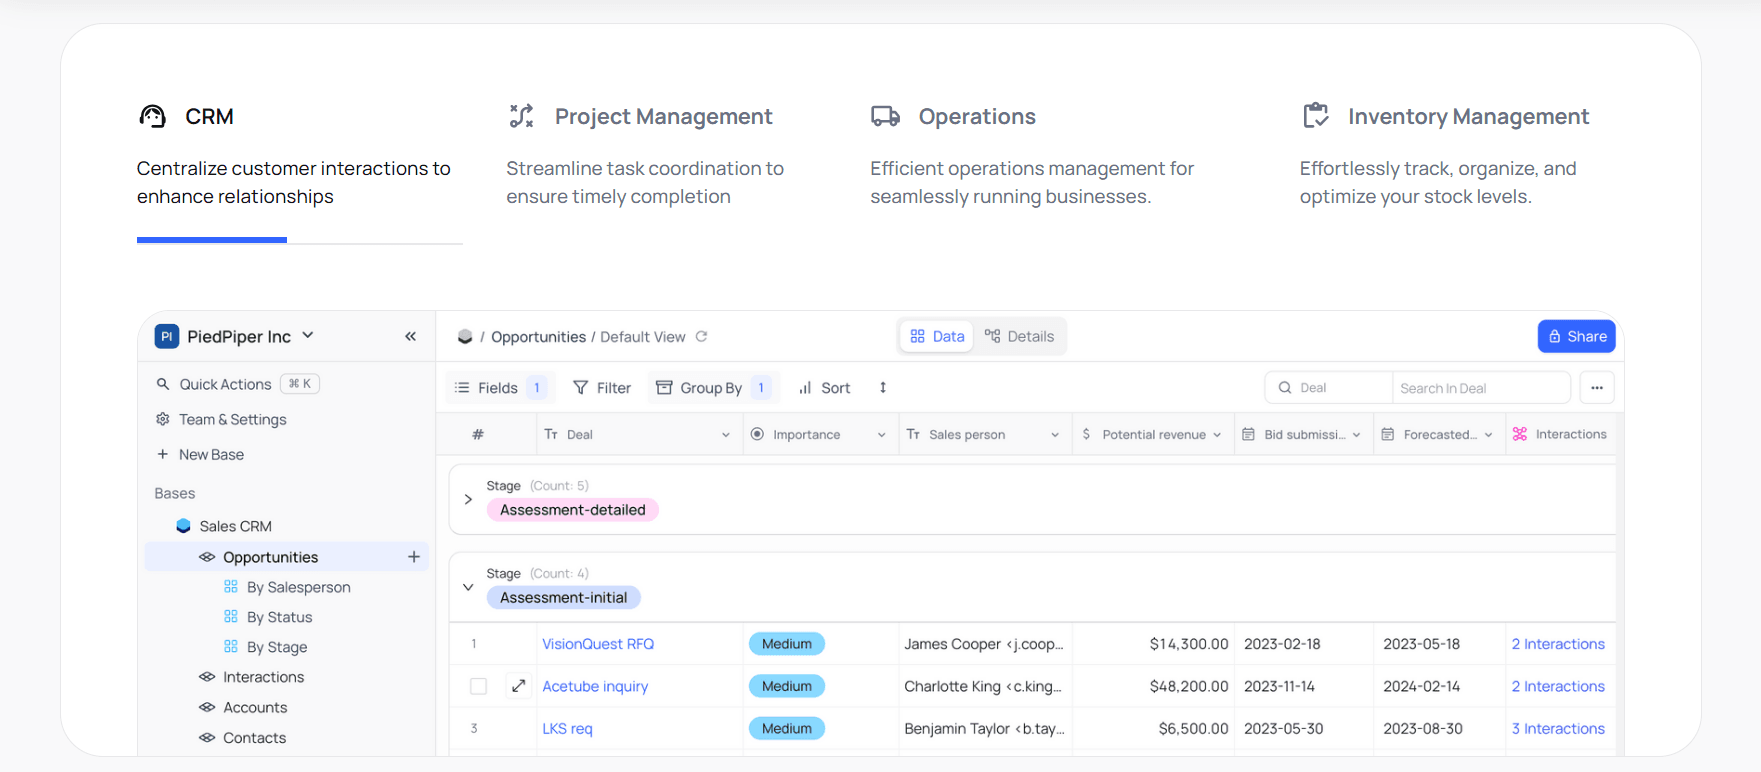Select the CRM feature tab

[299, 156]
